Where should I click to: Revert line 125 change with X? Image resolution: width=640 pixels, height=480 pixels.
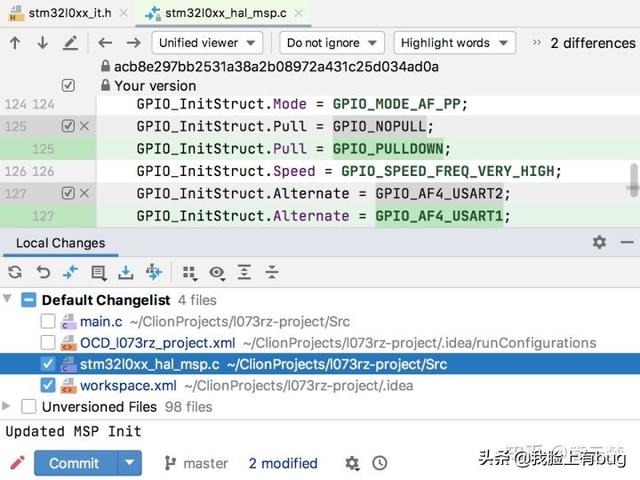coord(84,126)
